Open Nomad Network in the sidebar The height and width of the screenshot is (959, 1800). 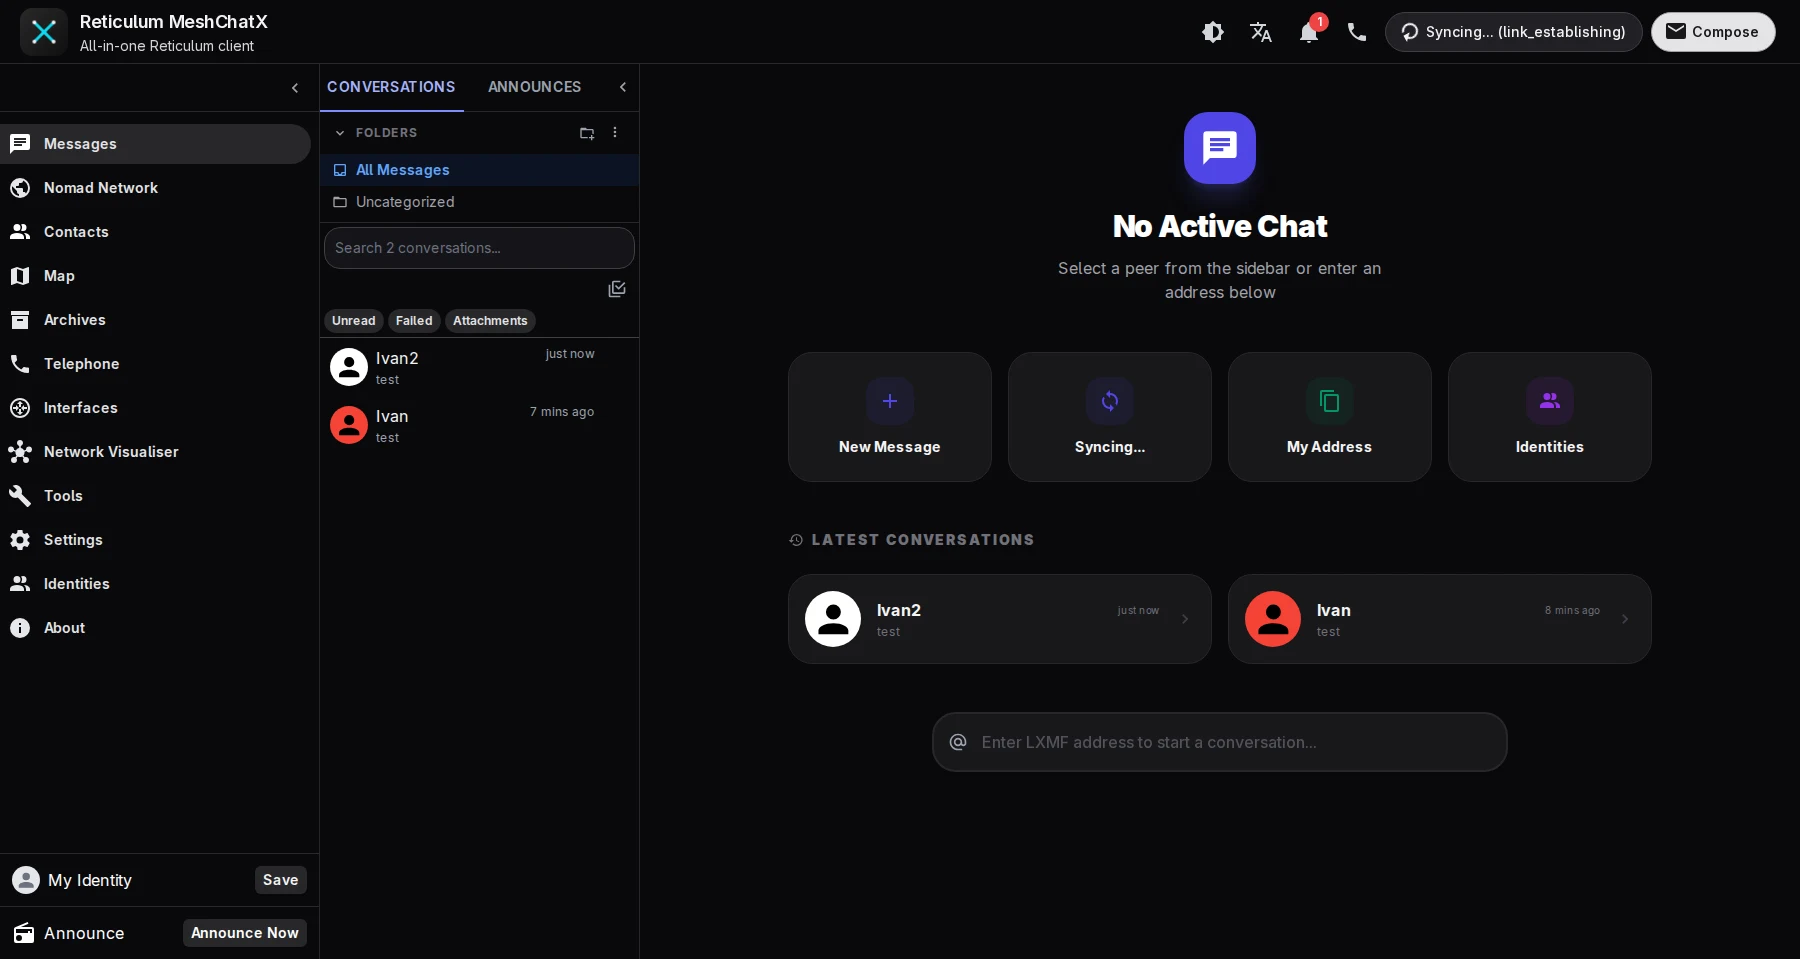[100, 188]
